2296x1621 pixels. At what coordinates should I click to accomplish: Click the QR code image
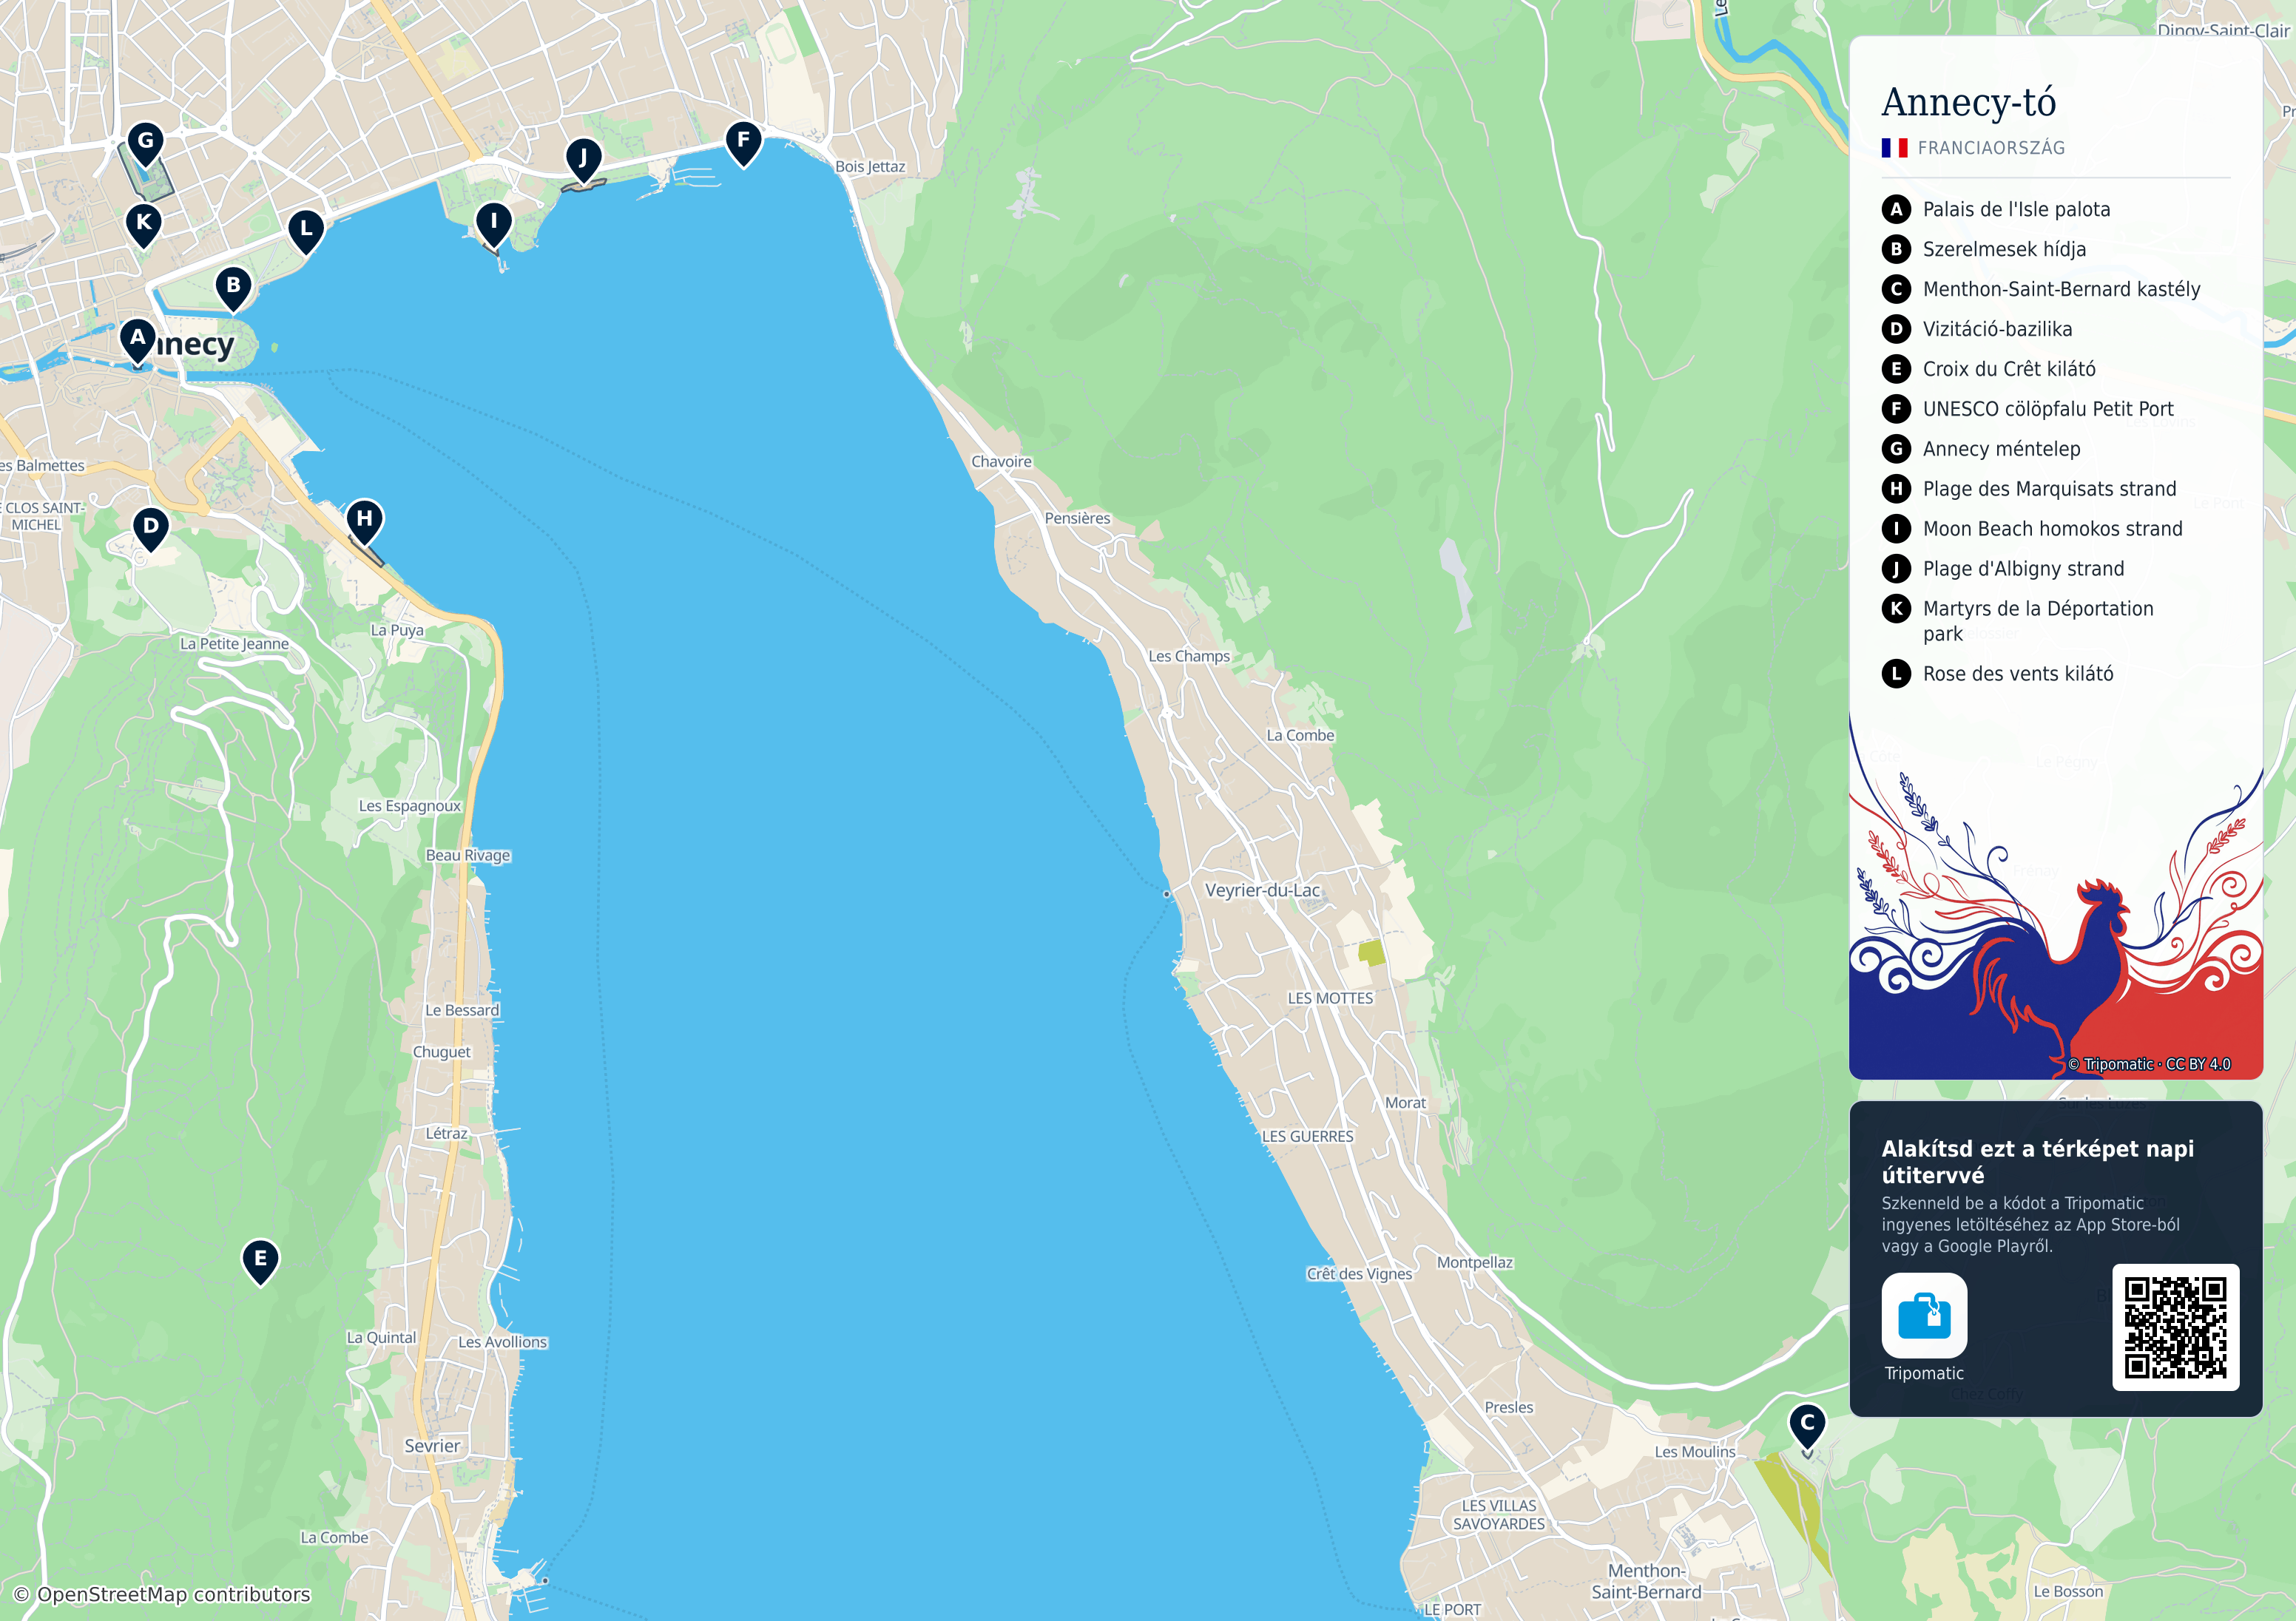2175,1327
